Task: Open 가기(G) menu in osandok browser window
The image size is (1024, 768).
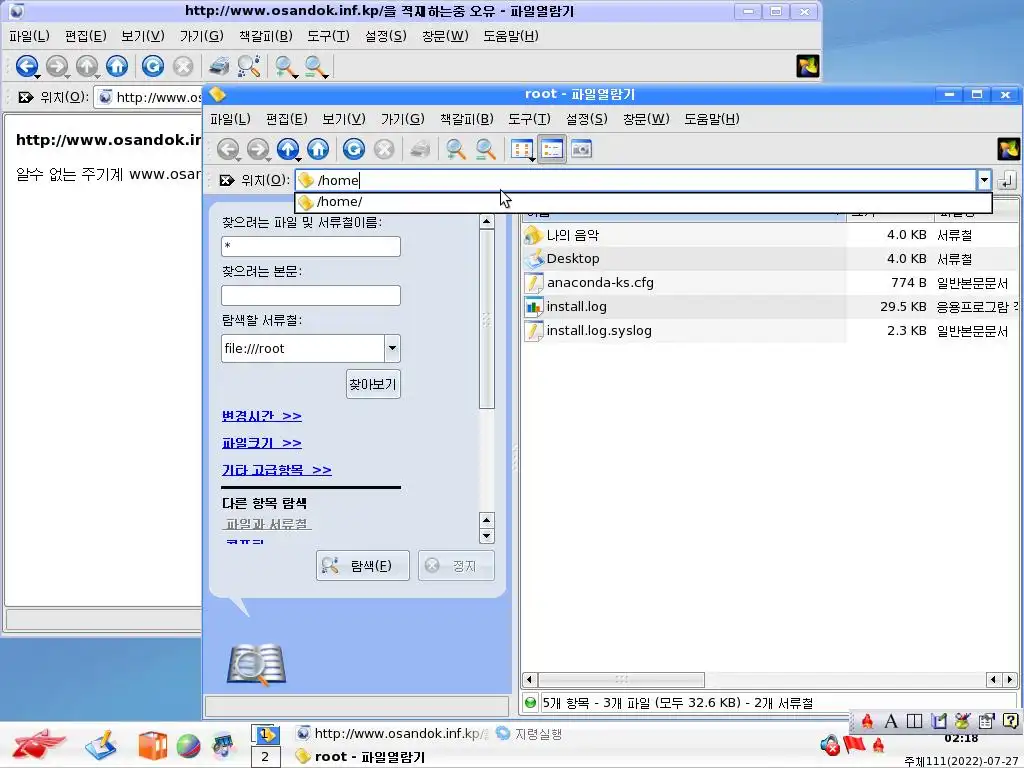Action: (201, 36)
